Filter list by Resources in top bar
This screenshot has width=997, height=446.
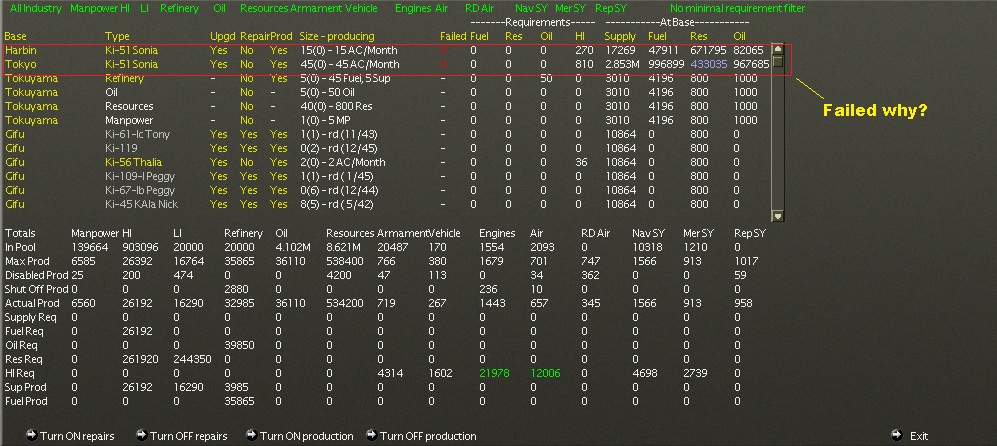coord(264,8)
